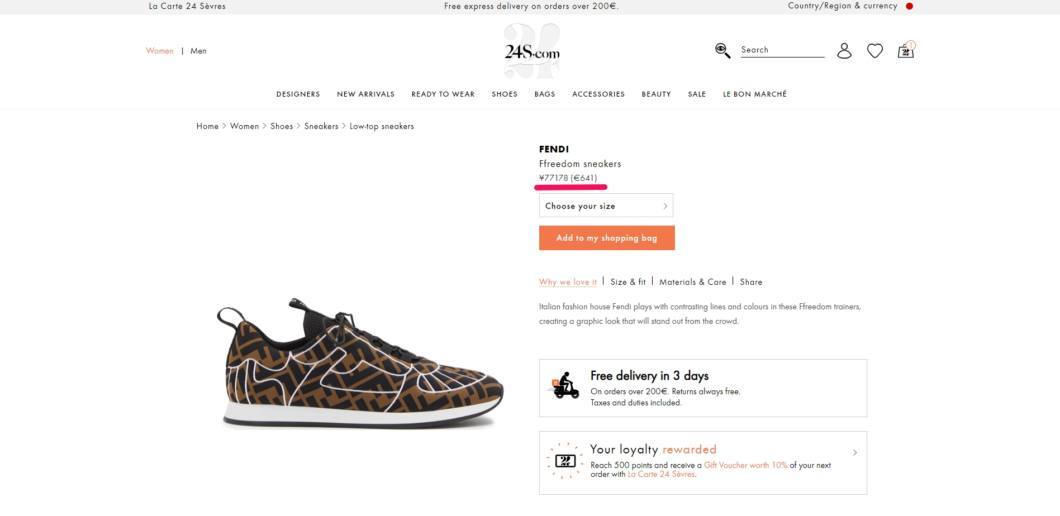This screenshot has height=516, width=1060.
Task: Switch to Men section
Action: [x=198, y=51]
